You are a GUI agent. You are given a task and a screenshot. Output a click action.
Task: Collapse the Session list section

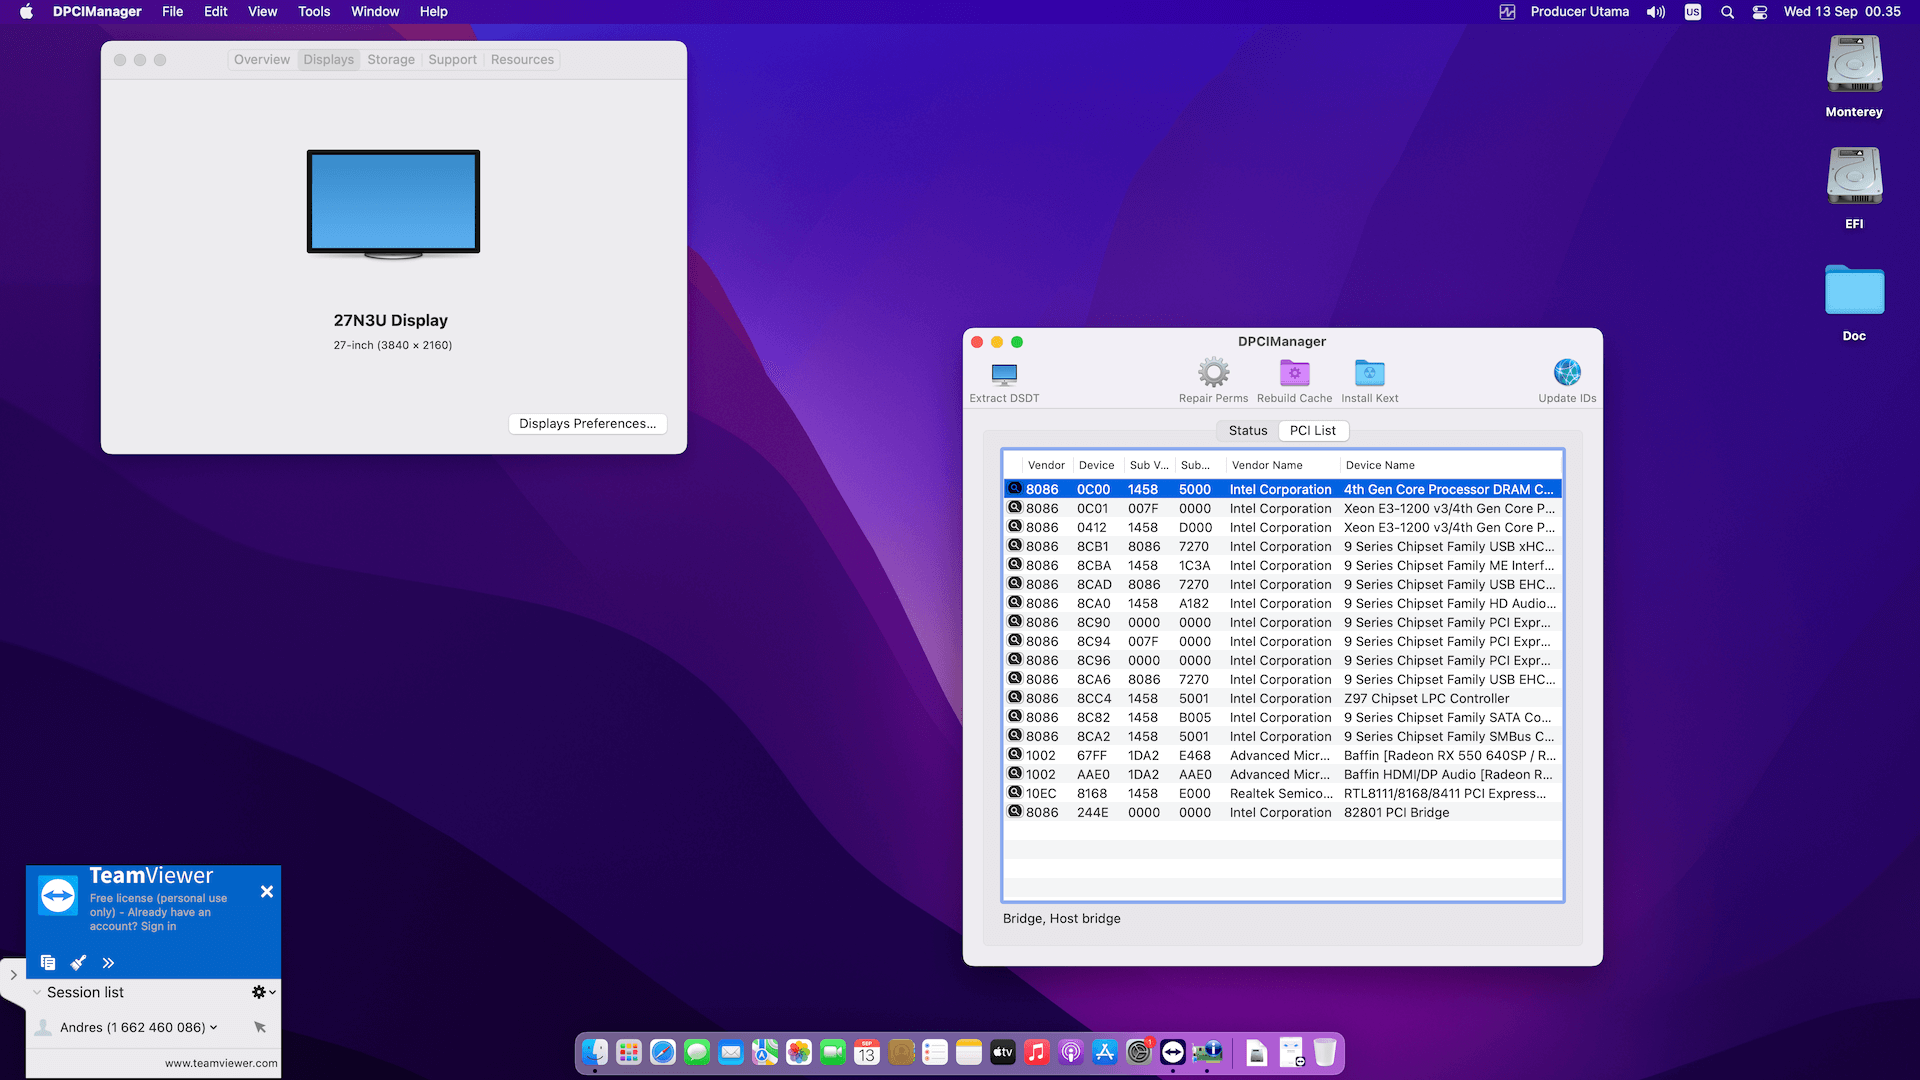coord(37,992)
